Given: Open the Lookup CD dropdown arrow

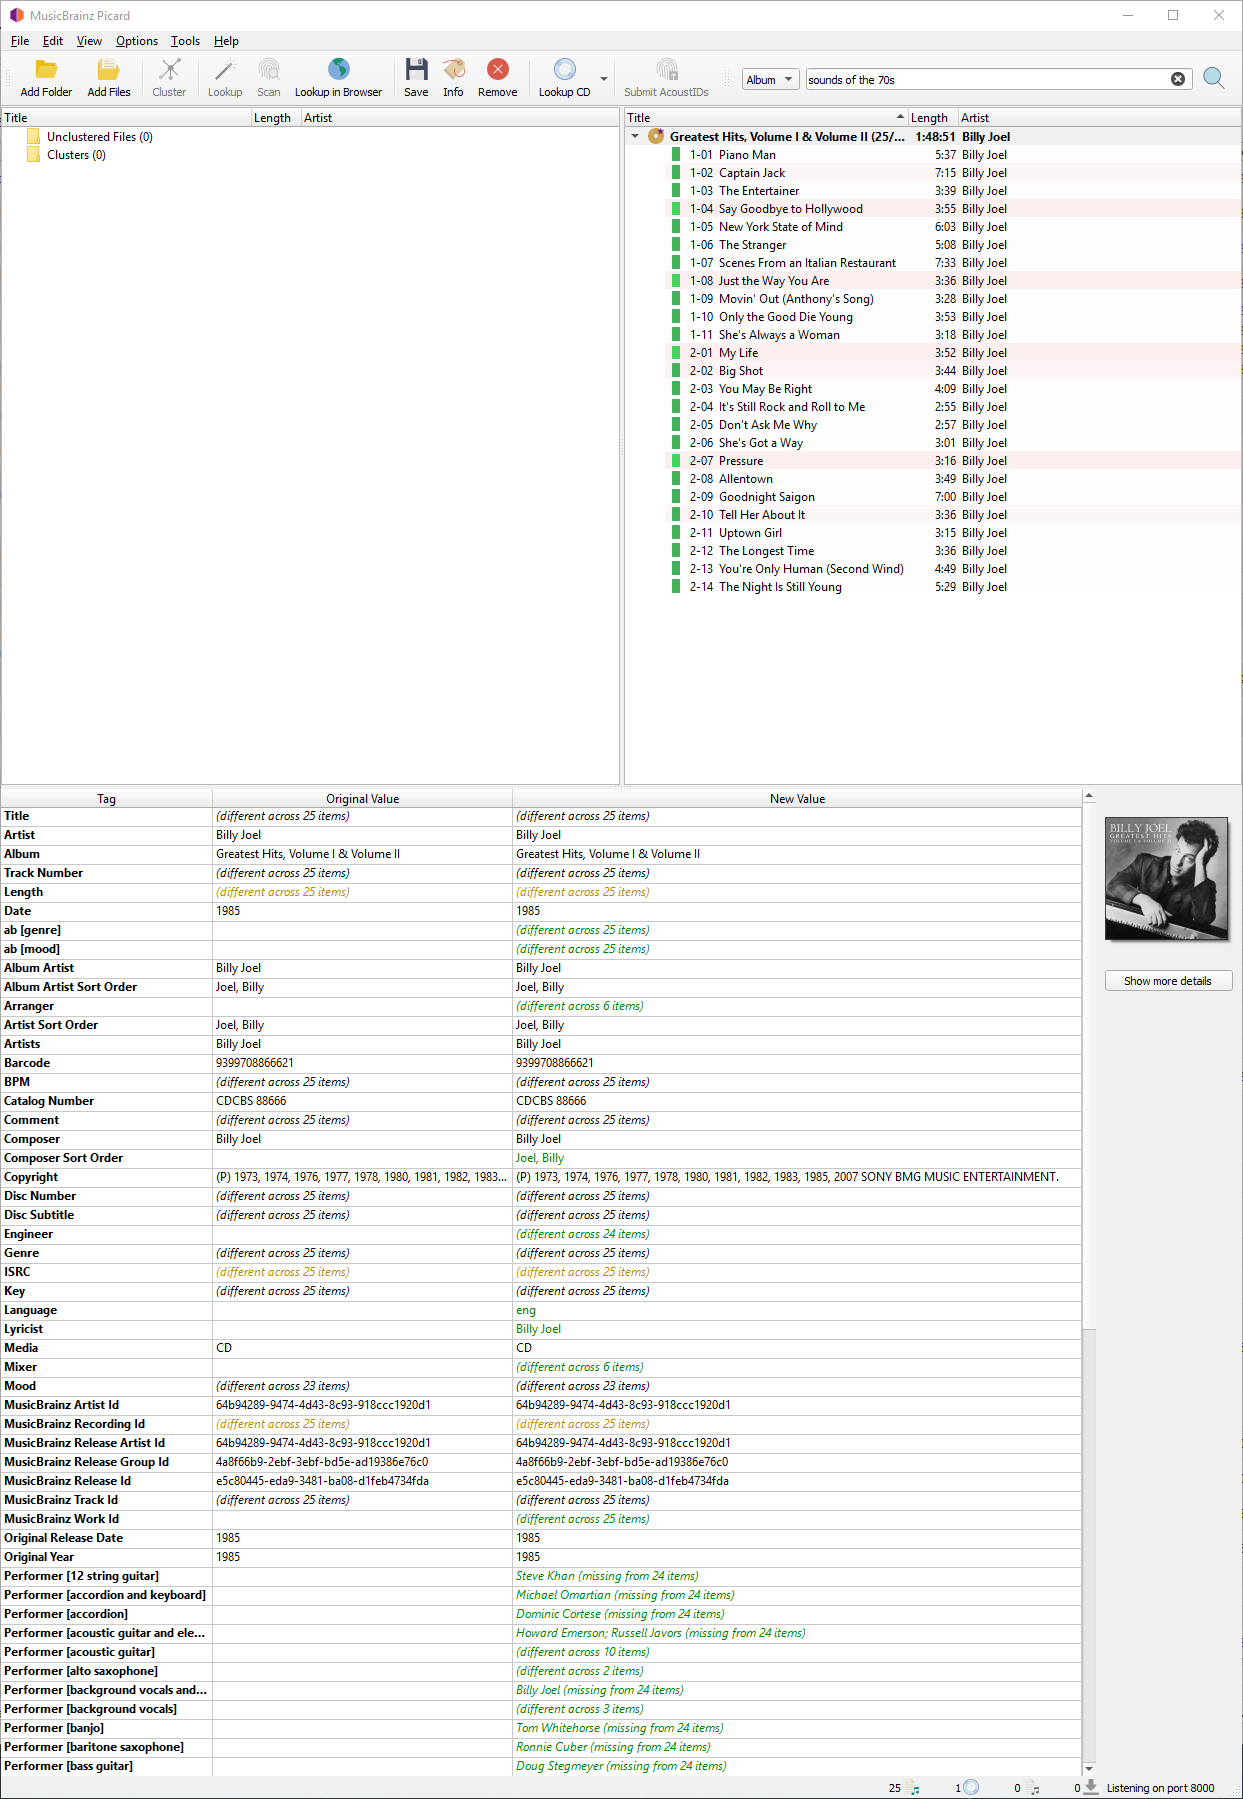Looking at the screenshot, I should (x=604, y=79).
